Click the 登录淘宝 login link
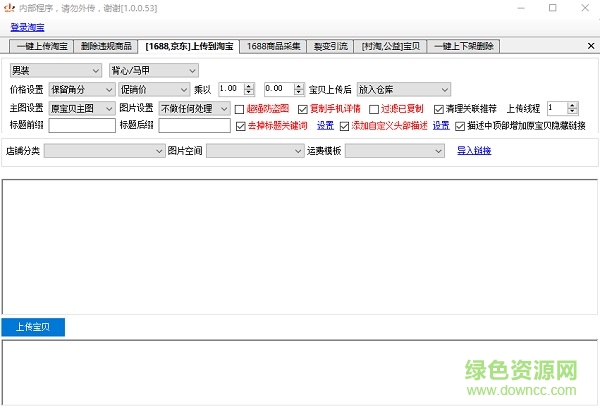 click(x=27, y=27)
